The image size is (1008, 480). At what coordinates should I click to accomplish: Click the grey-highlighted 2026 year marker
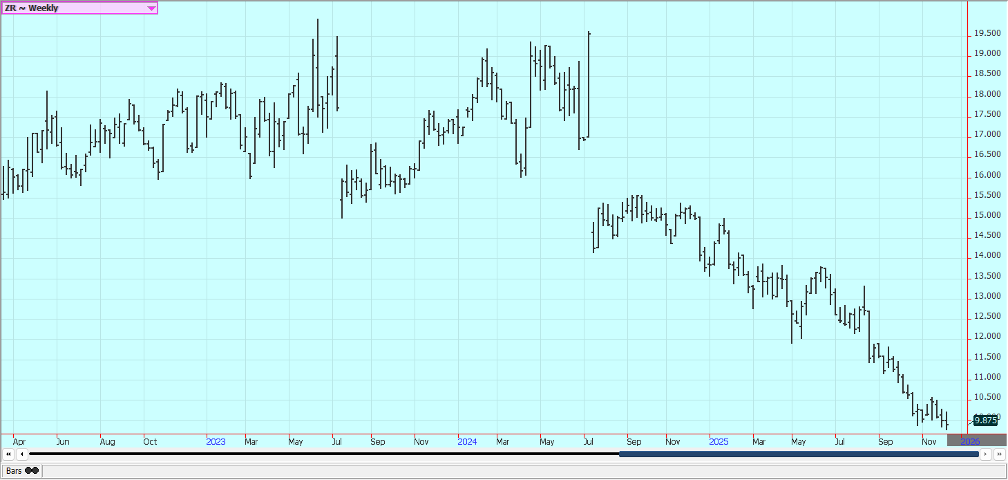pyautogui.click(x=969, y=440)
